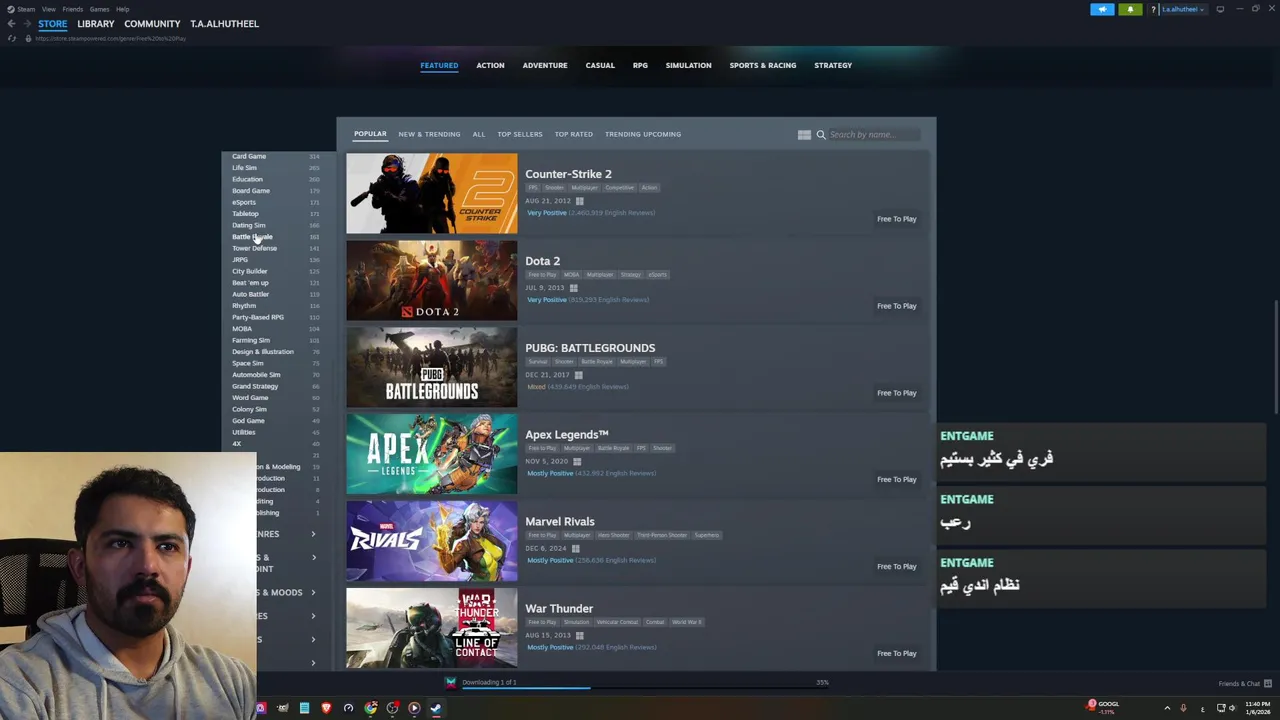Open the View menu
The height and width of the screenshot is (720, 1280).
pos(49,9)
